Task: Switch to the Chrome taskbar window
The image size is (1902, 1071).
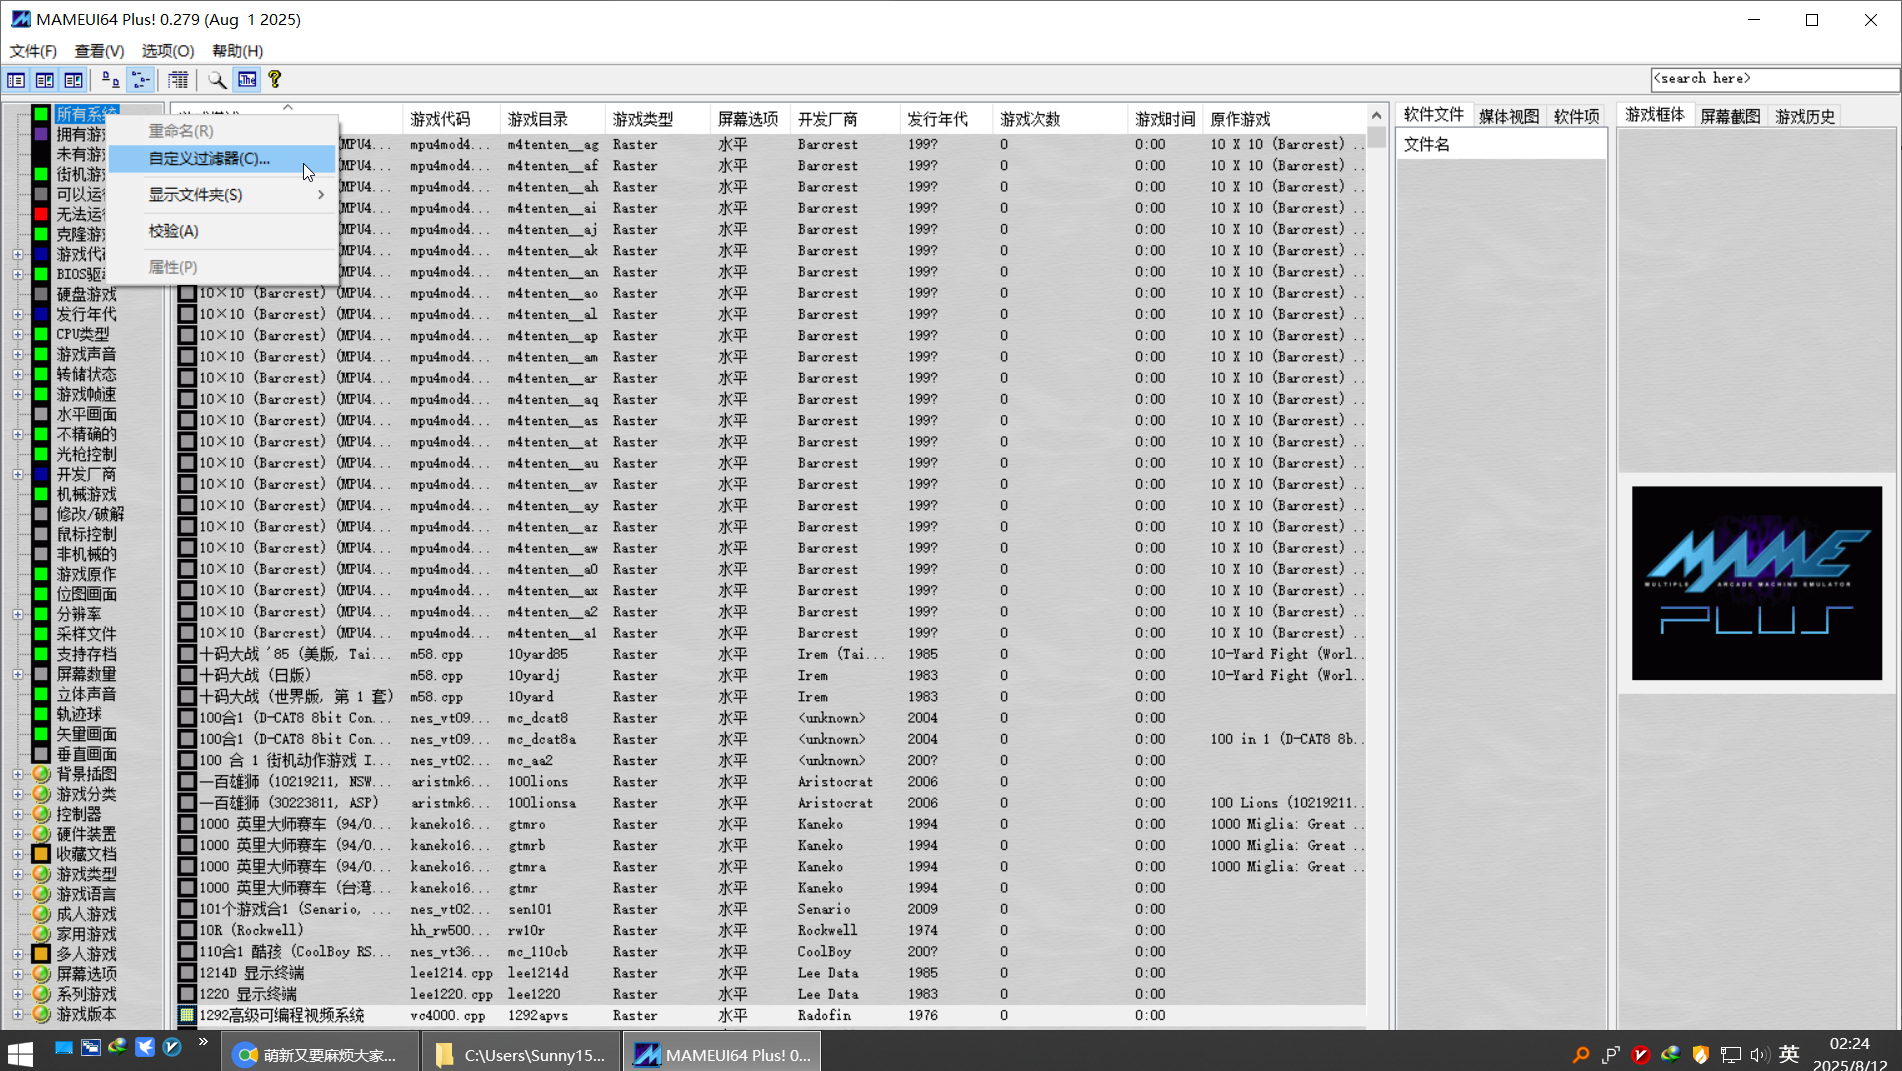Action: (x=321, y=1054)
